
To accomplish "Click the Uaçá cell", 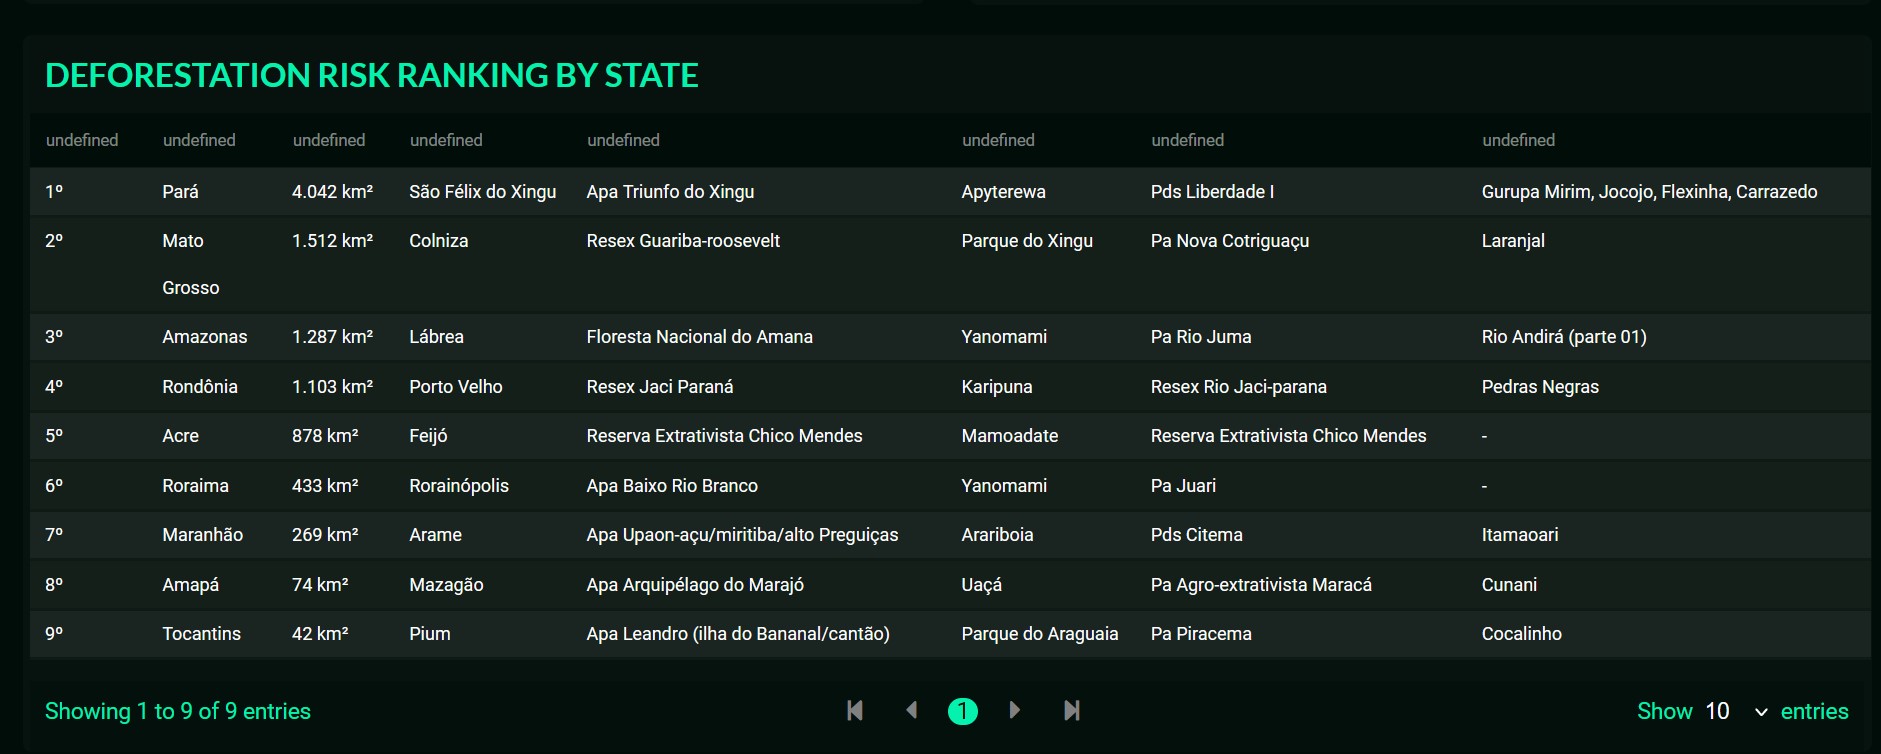I will [x=981, y=585].
